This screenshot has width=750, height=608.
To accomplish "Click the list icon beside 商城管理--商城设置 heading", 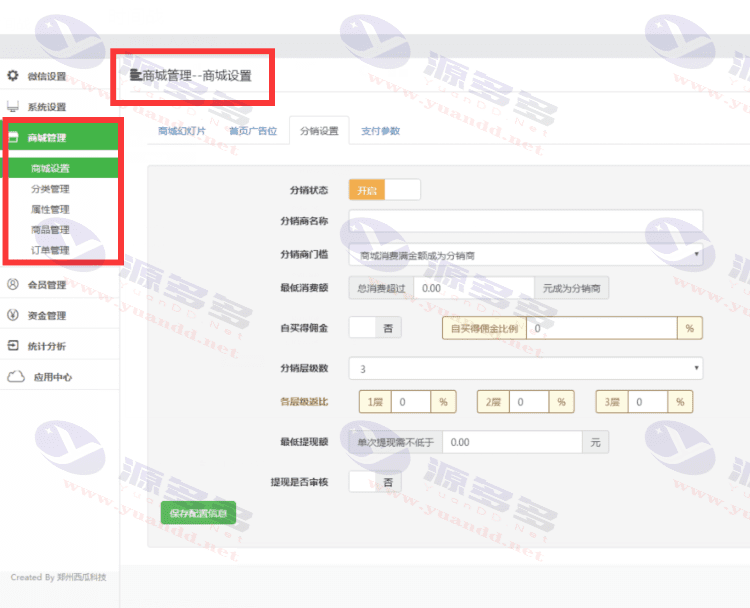I will [136, 75].
